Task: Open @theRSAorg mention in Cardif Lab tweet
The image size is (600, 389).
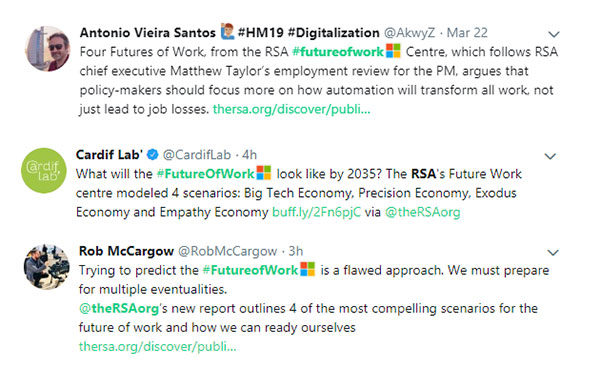Action: click(x=422, y=212)
